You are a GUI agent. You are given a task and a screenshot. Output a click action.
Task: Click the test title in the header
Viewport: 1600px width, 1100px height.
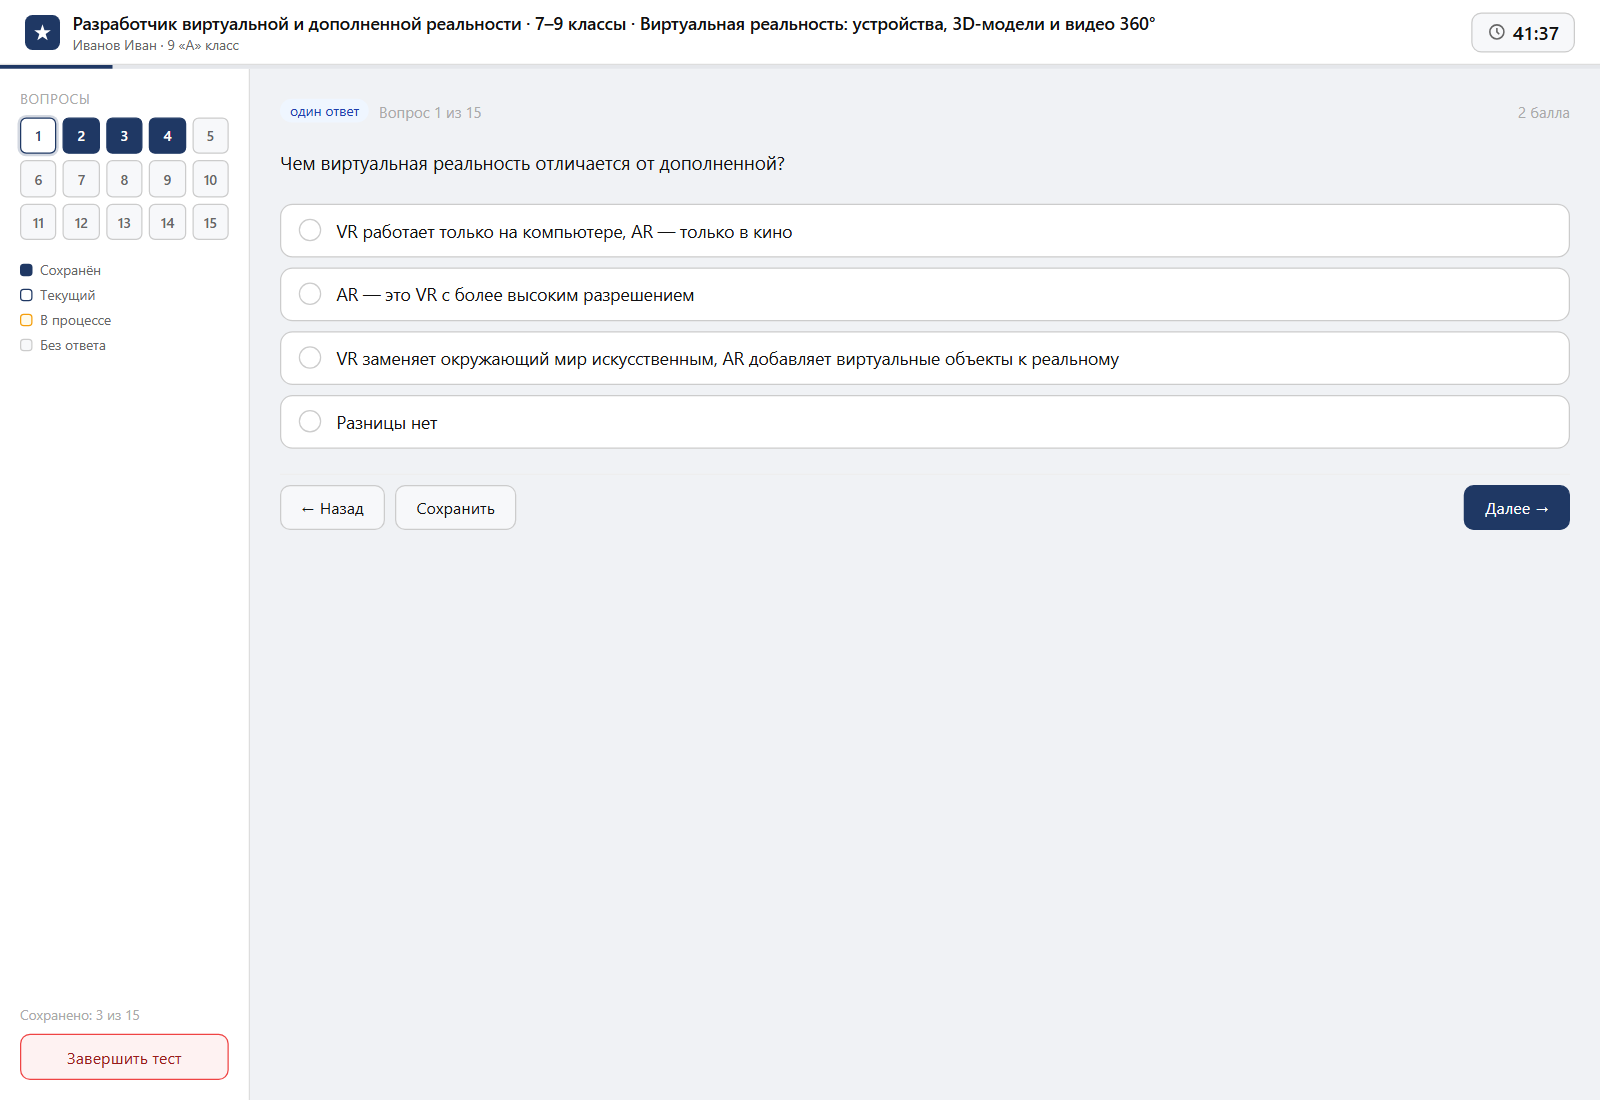click(x=614, y=24)
